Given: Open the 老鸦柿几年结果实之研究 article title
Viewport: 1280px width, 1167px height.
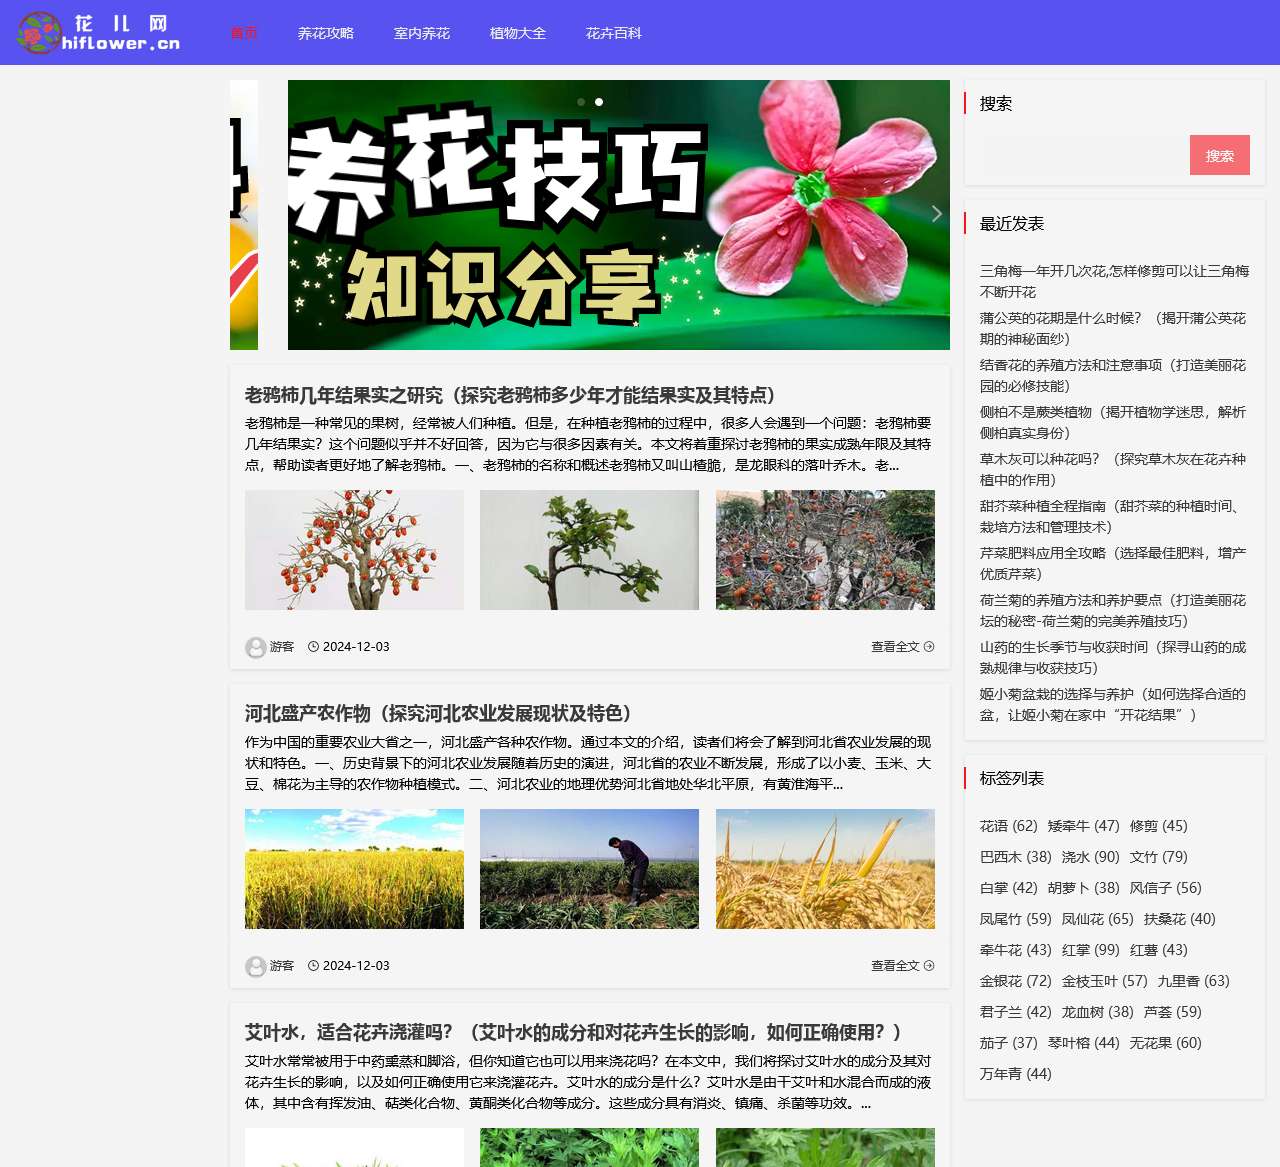Looking at the screenshot, I should pyautogui.click(x=510, y=394).
